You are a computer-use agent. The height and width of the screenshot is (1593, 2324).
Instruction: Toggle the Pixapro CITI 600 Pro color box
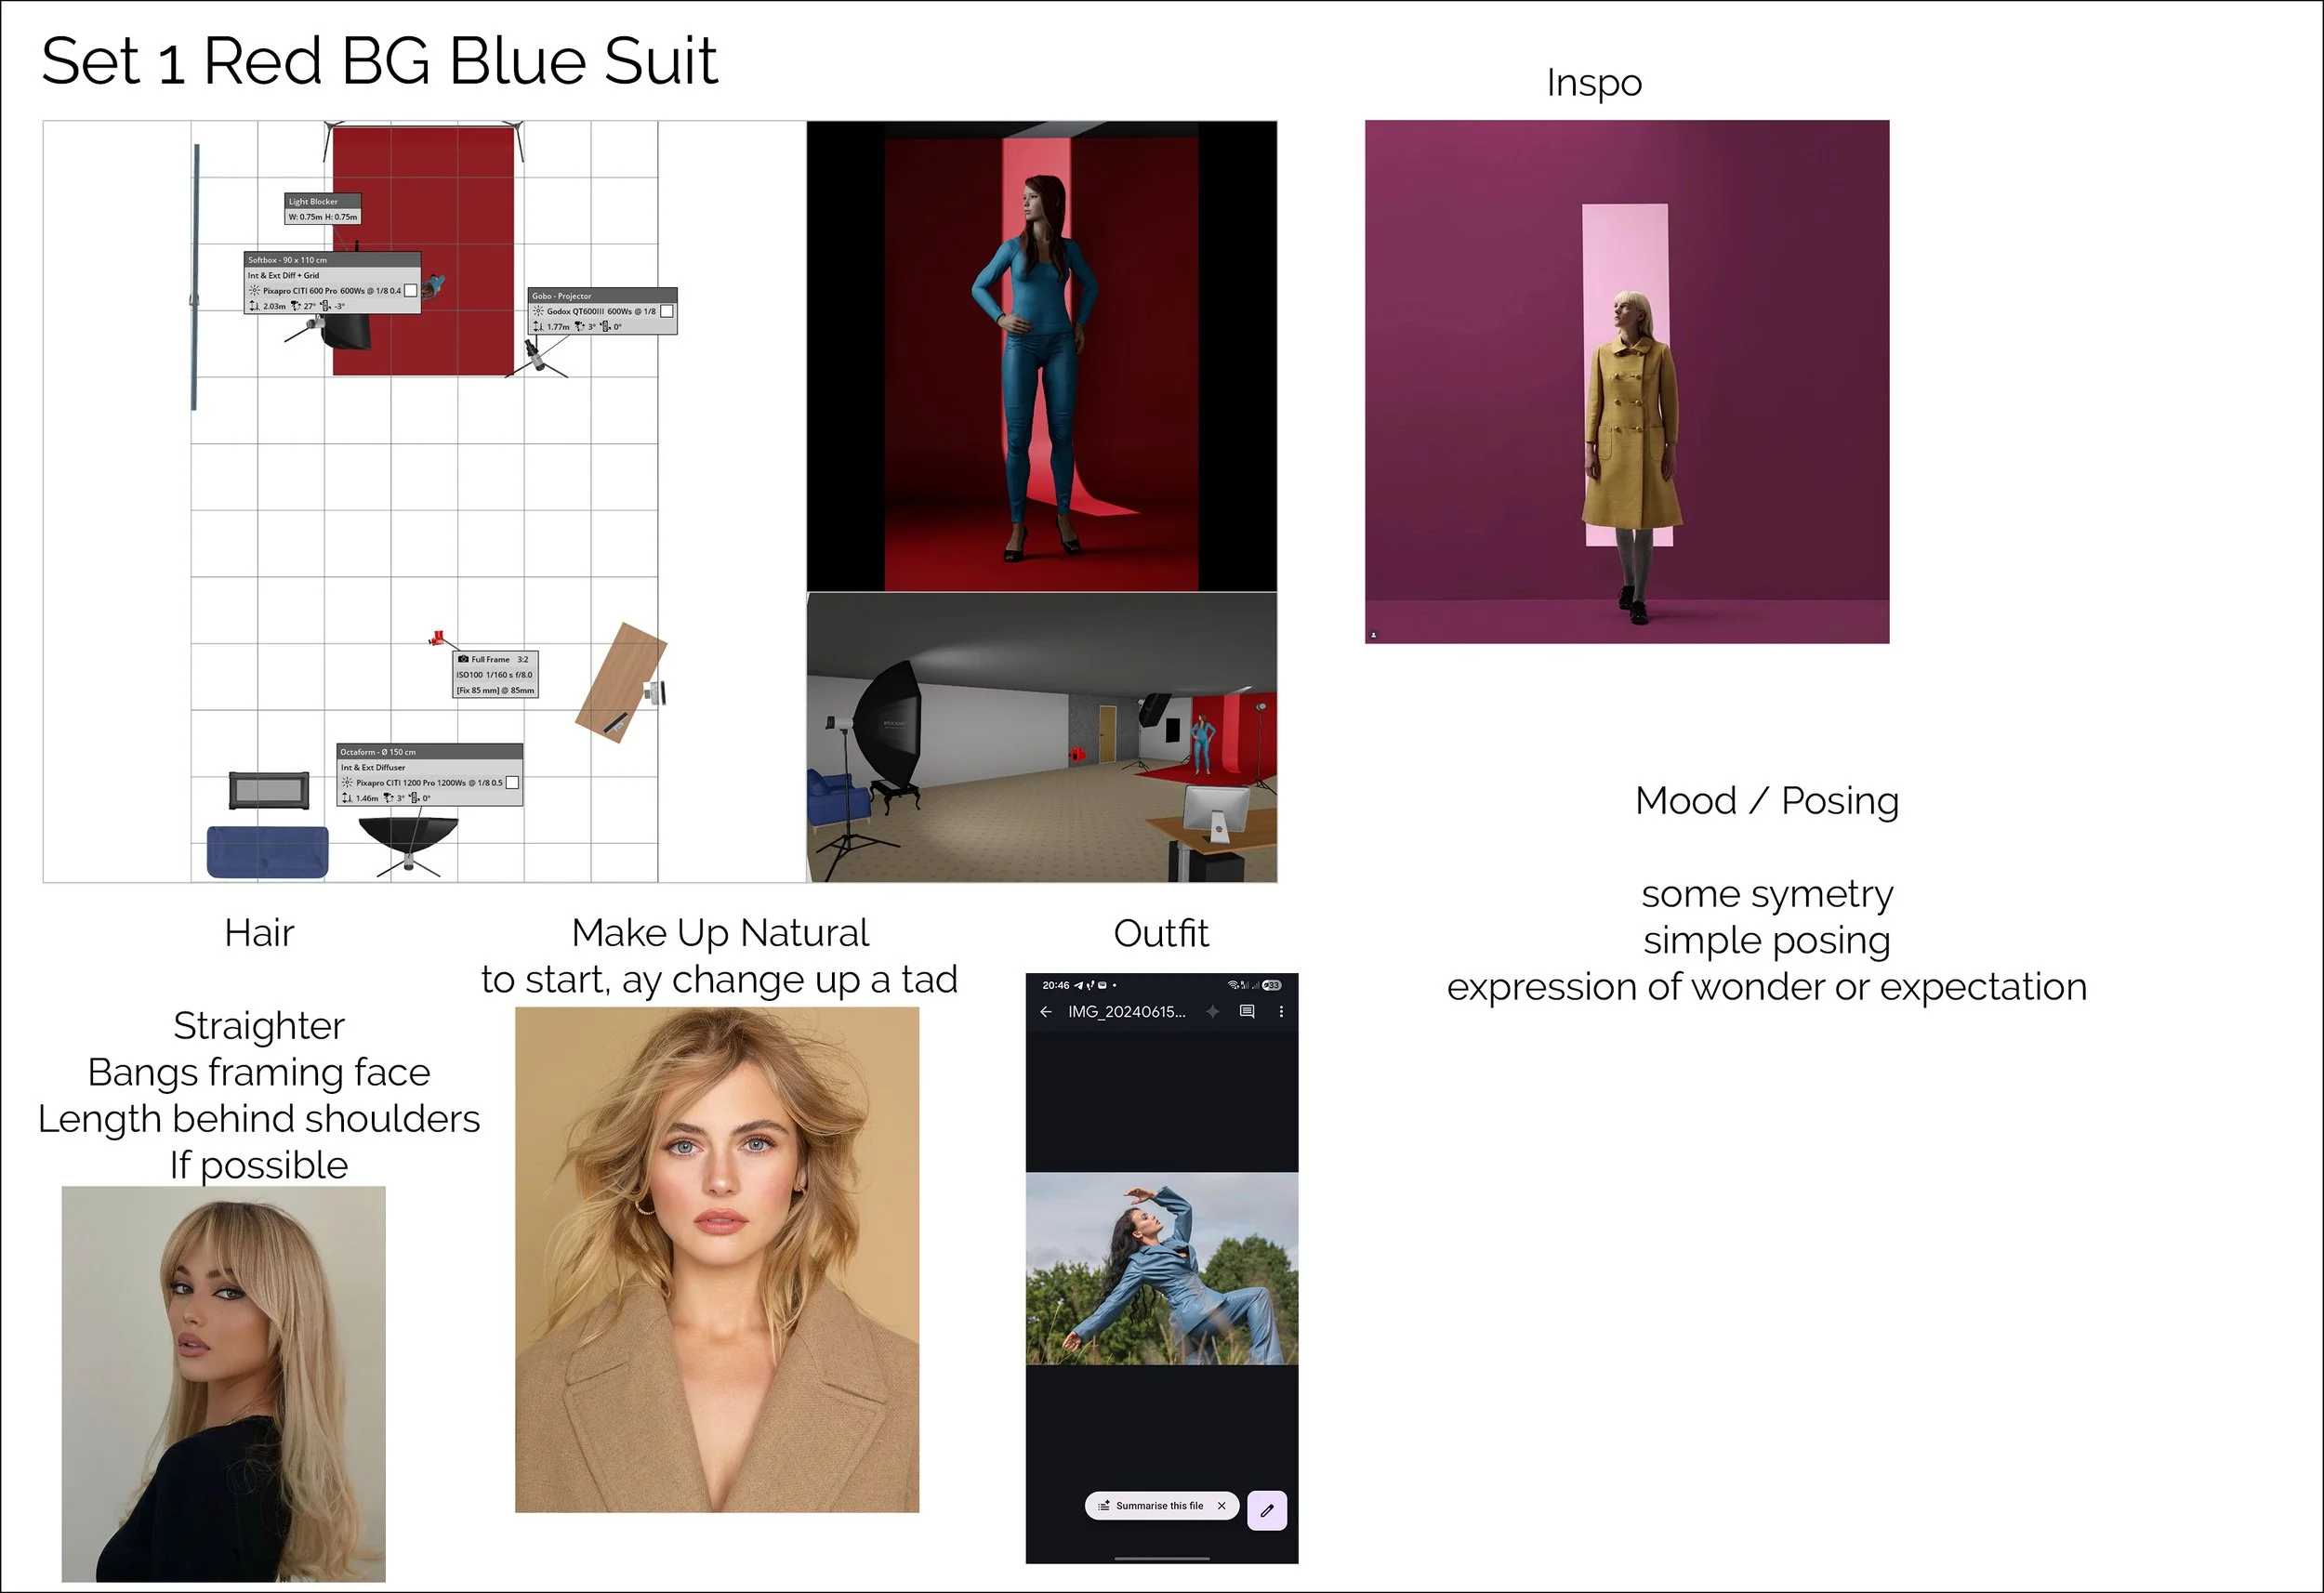tap(410, 291)
